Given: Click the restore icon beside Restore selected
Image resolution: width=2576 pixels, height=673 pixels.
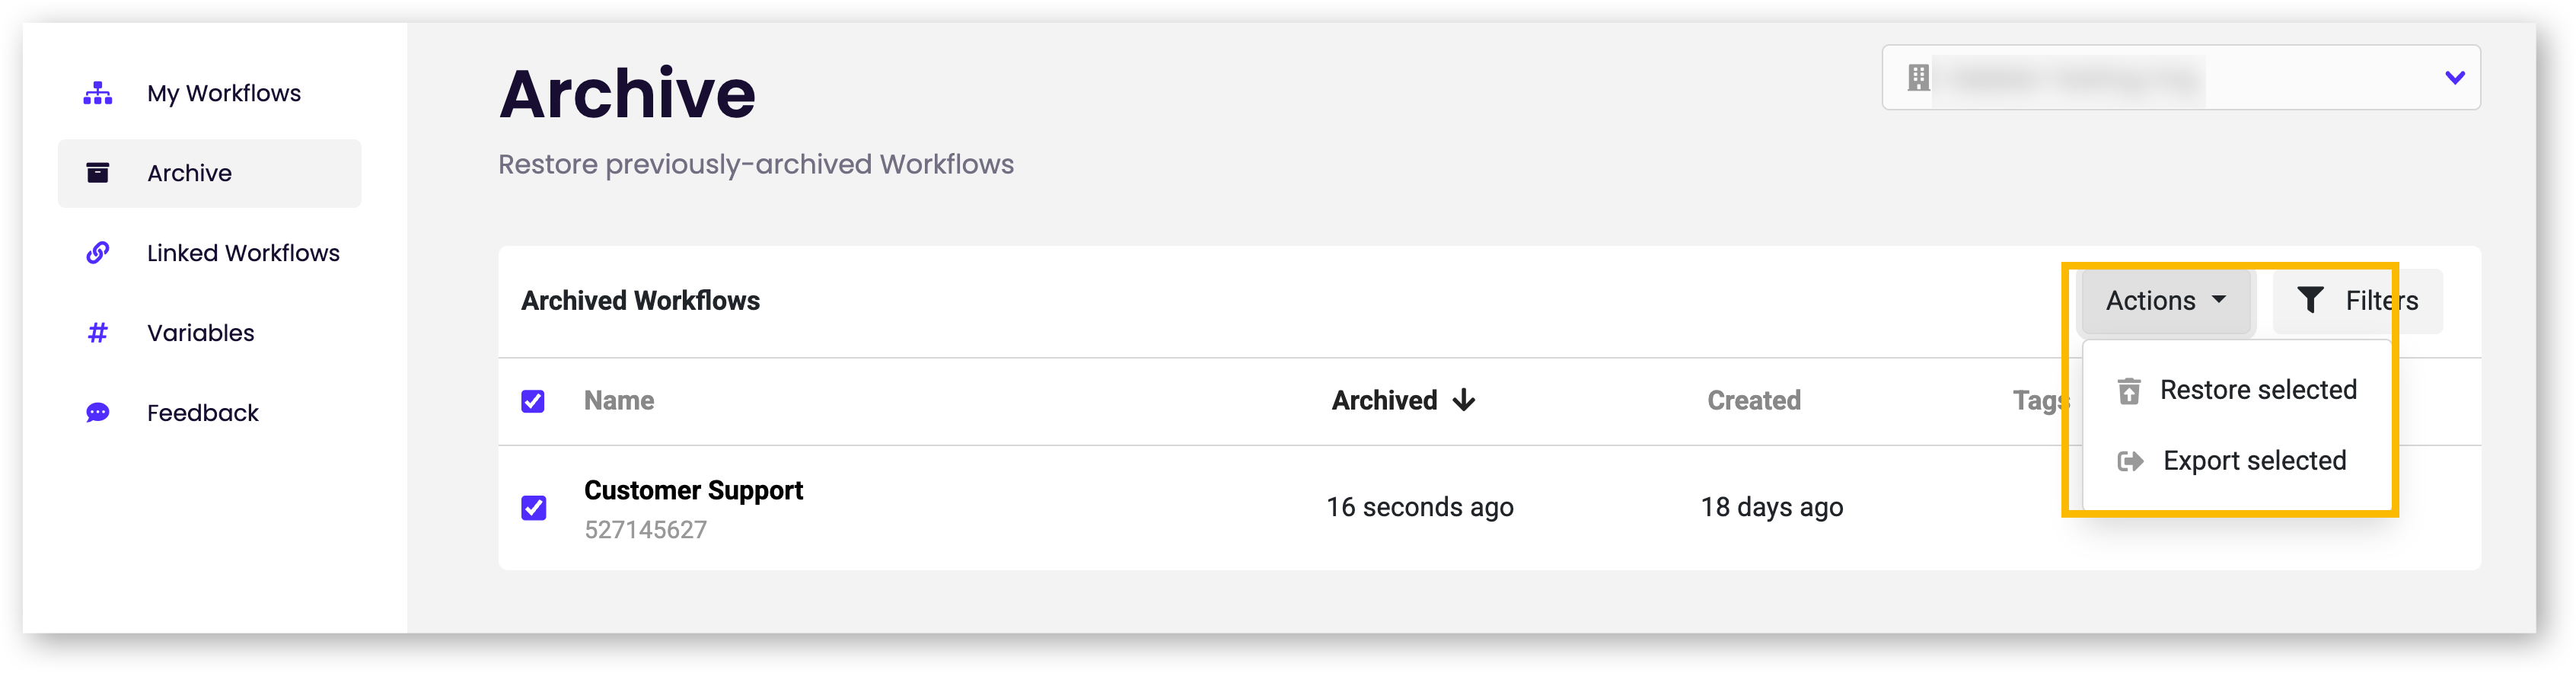Looking at the screenshot, I should click(2129, 390).
